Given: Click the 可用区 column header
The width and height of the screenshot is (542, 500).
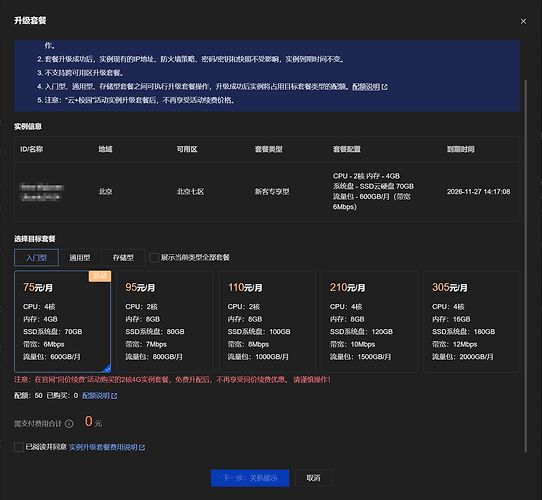Looking at the screenshot, I should 187,149.
